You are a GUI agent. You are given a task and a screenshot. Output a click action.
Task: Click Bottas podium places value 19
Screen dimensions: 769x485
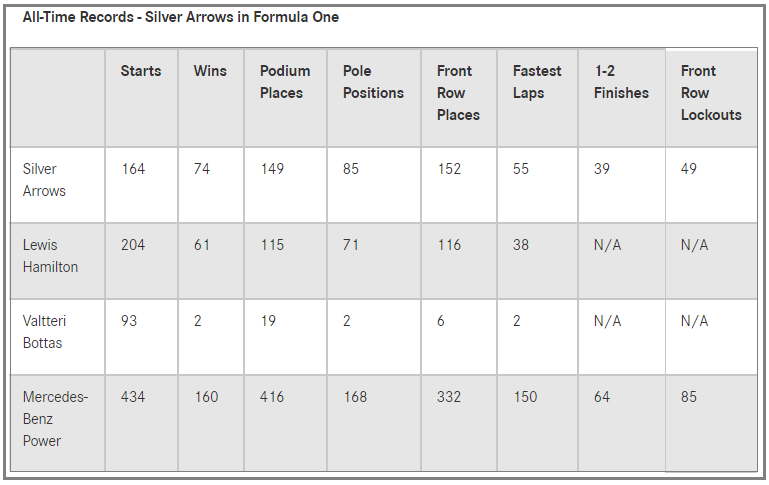coord(268,321)
